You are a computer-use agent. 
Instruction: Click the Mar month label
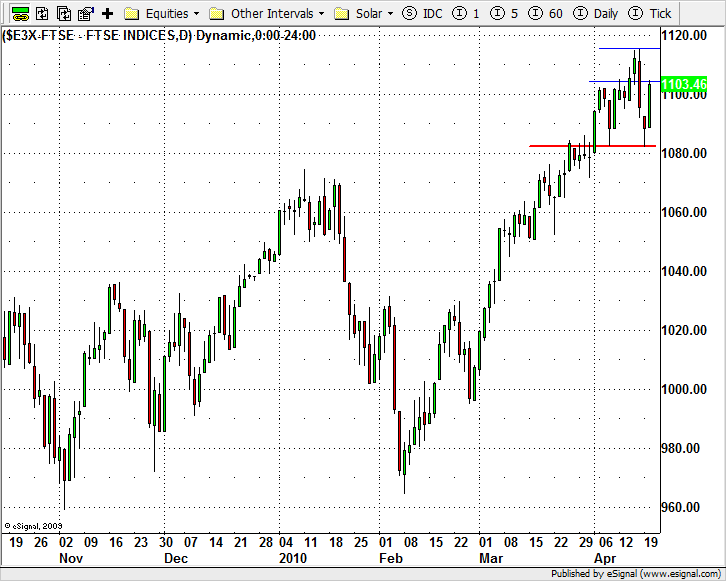click(x=491, y=558)
